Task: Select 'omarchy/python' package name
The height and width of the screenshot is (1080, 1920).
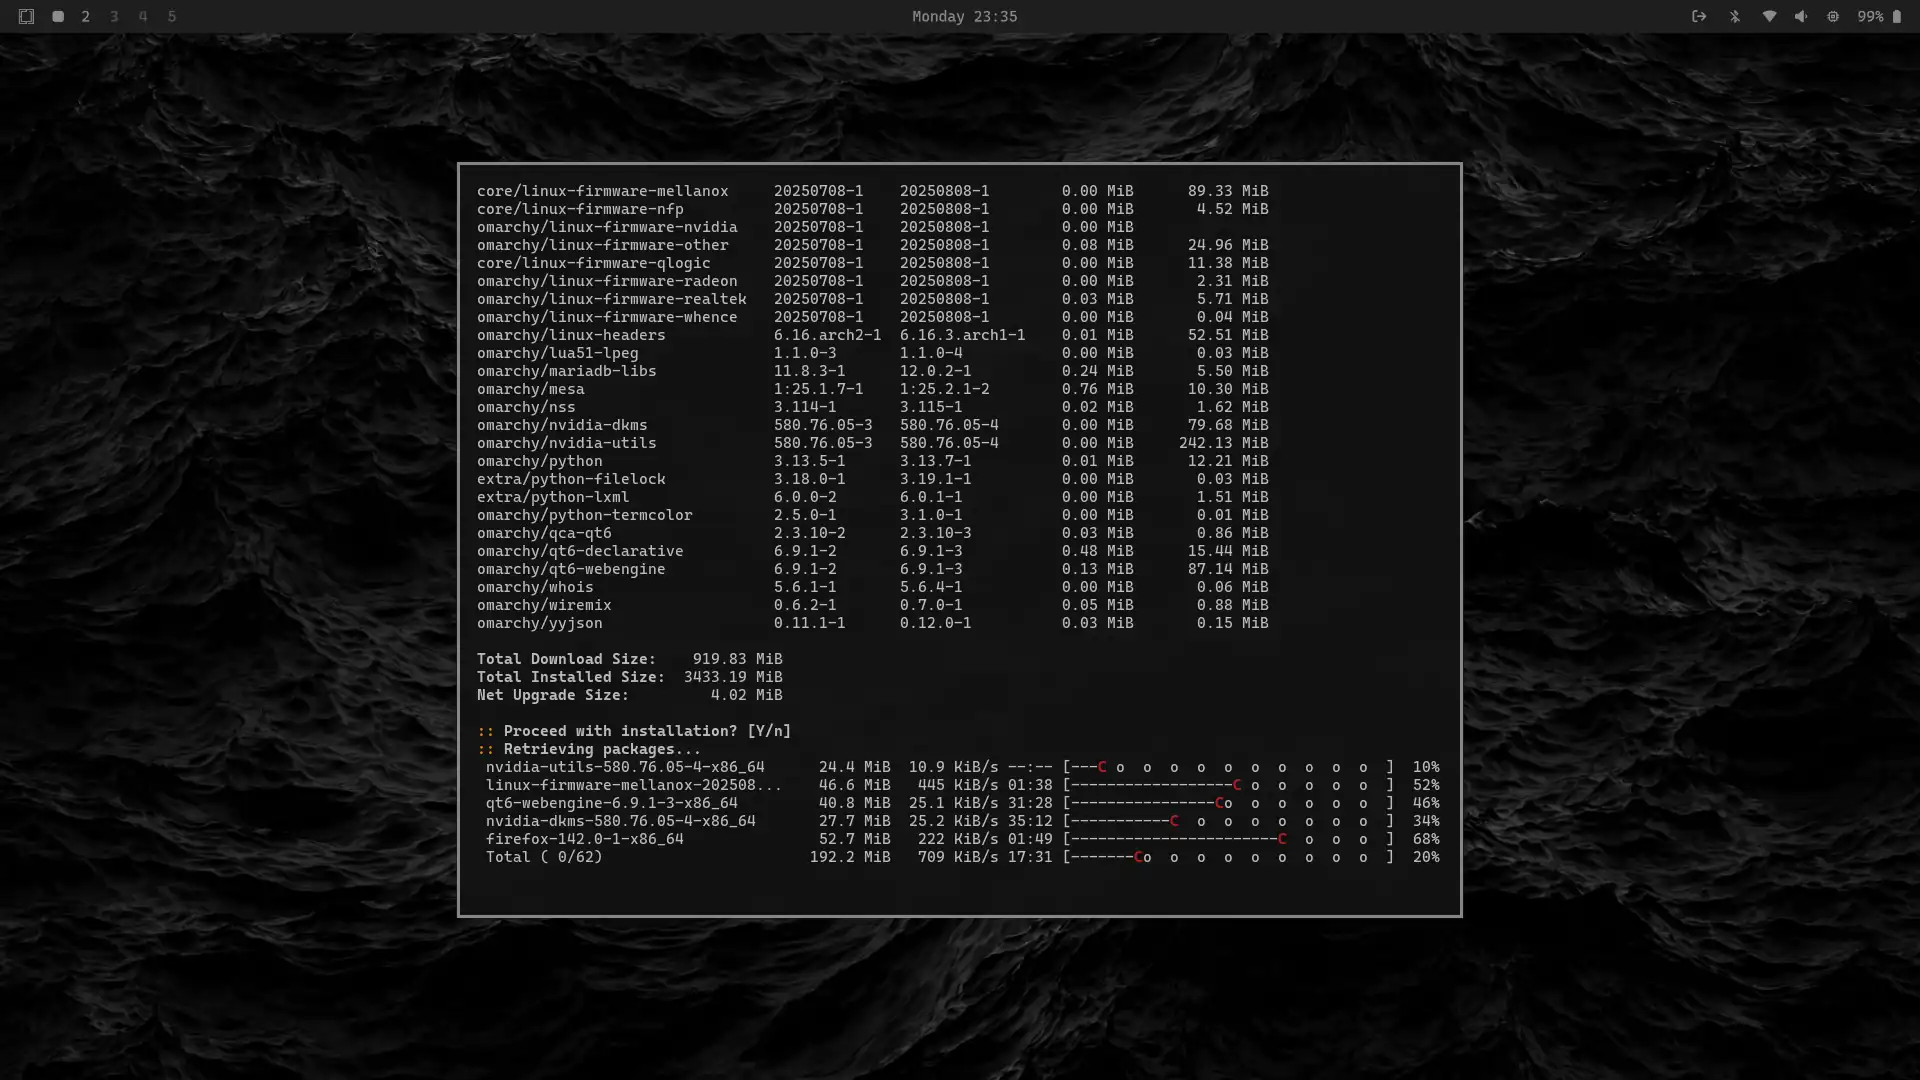Action: [x=539, y=461]
